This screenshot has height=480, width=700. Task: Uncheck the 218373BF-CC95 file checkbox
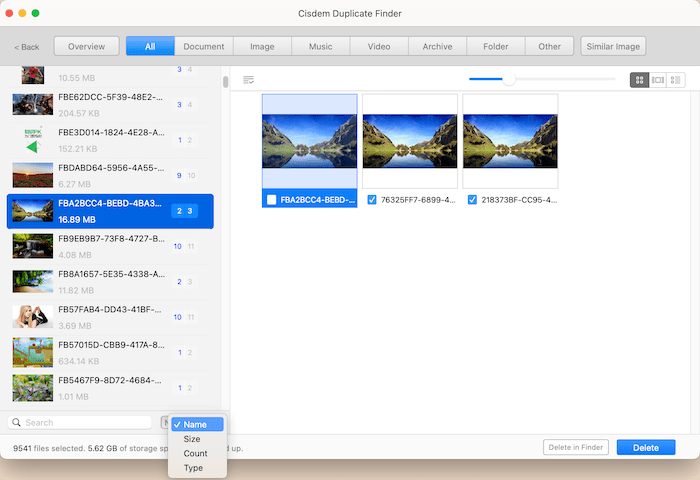point(472,199)
